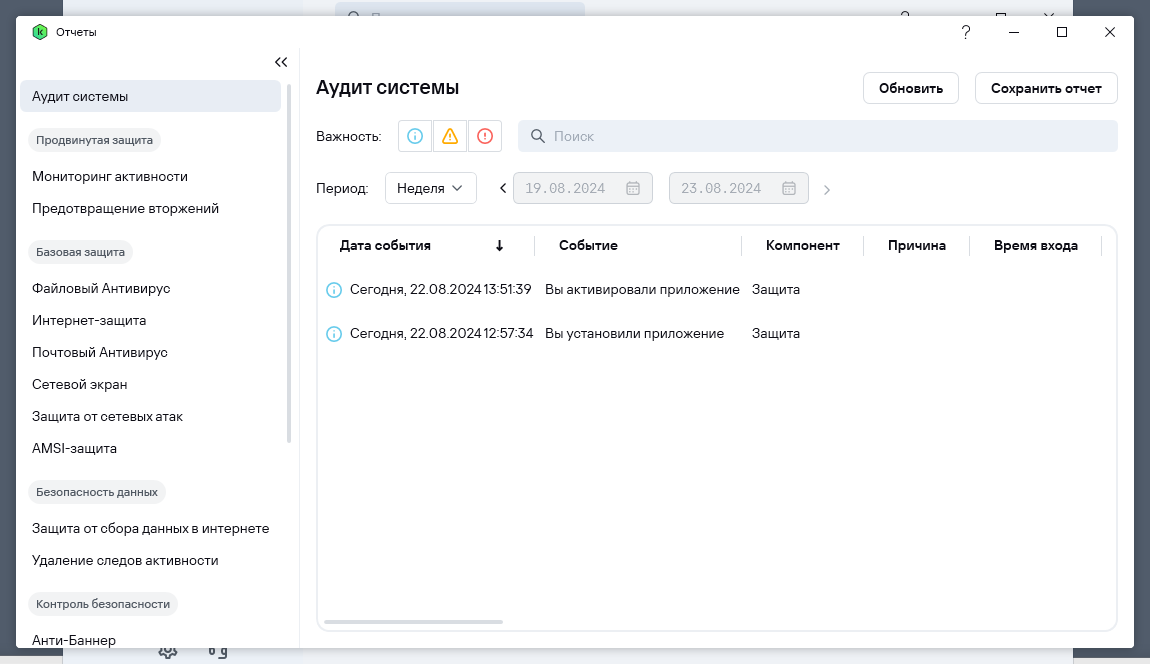Image resolution: width=1150 pixels, height=664 pixels.
Task: Click the Kaspersky logo in title bar
Action: (x=40, y=32)
